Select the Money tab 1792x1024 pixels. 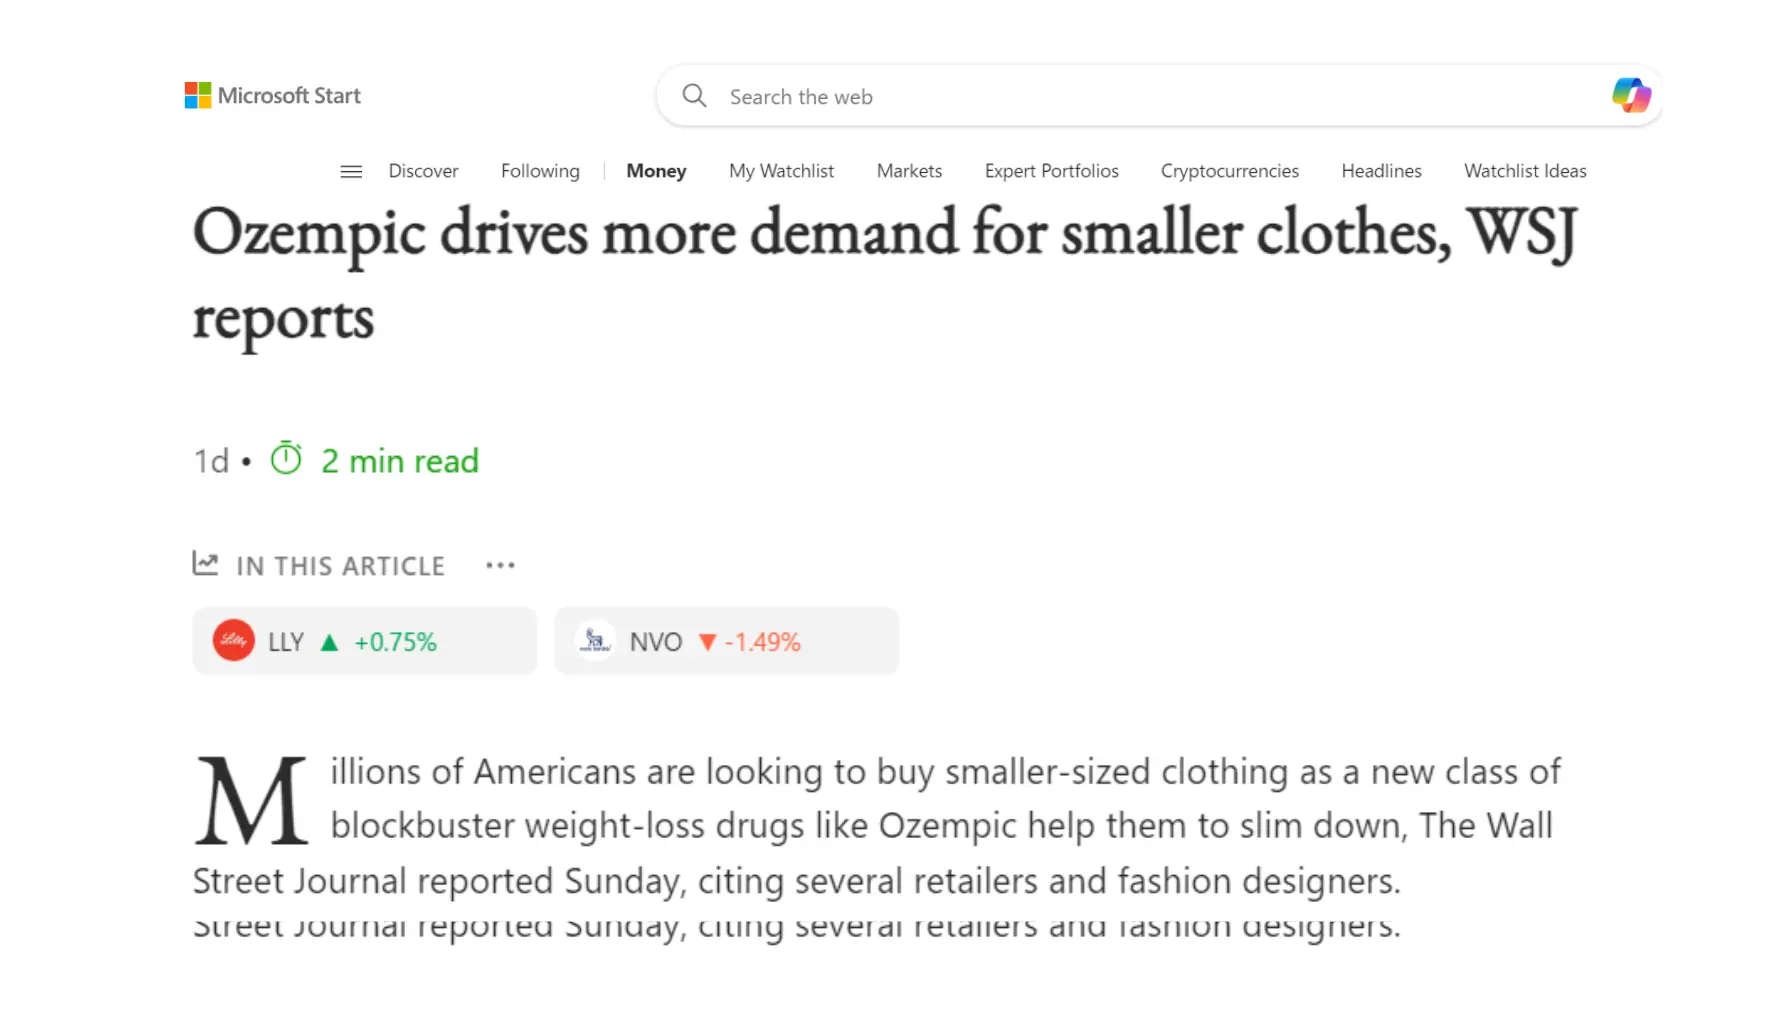coord(656,171)
